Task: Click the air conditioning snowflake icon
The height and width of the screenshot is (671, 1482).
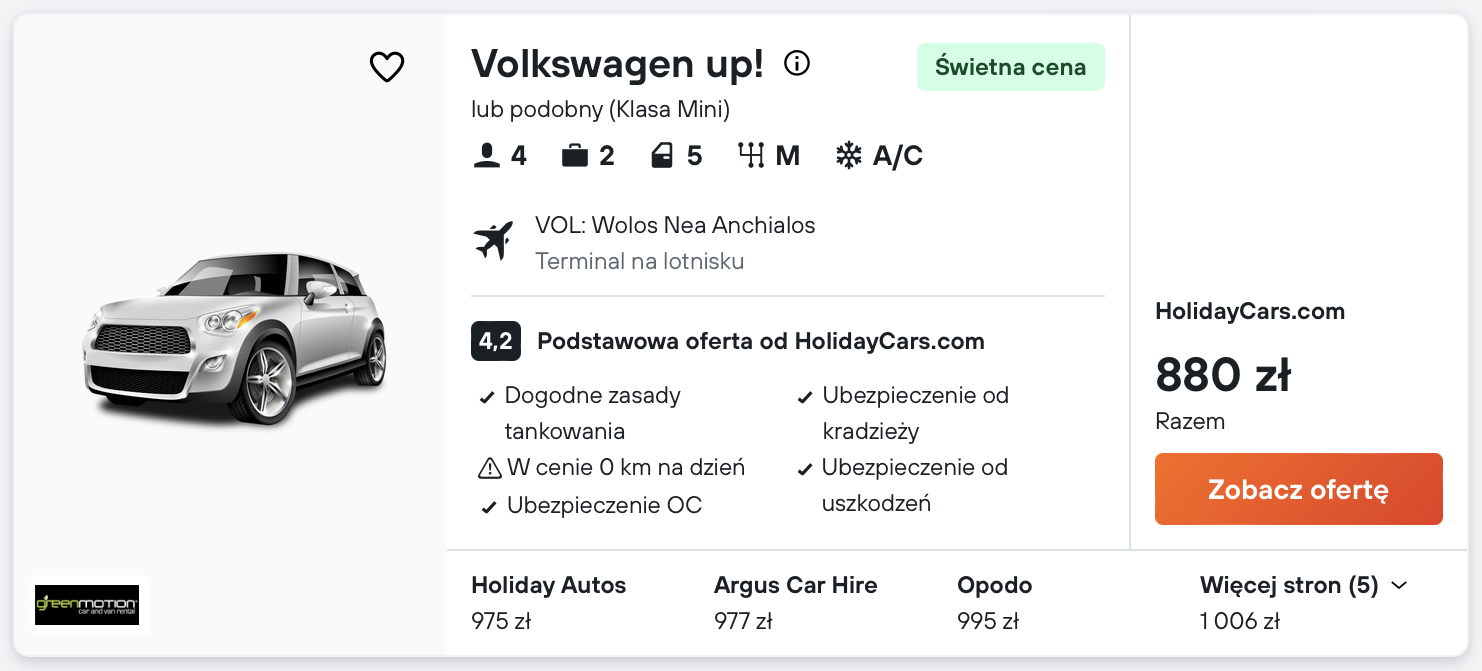Action: 849,156
